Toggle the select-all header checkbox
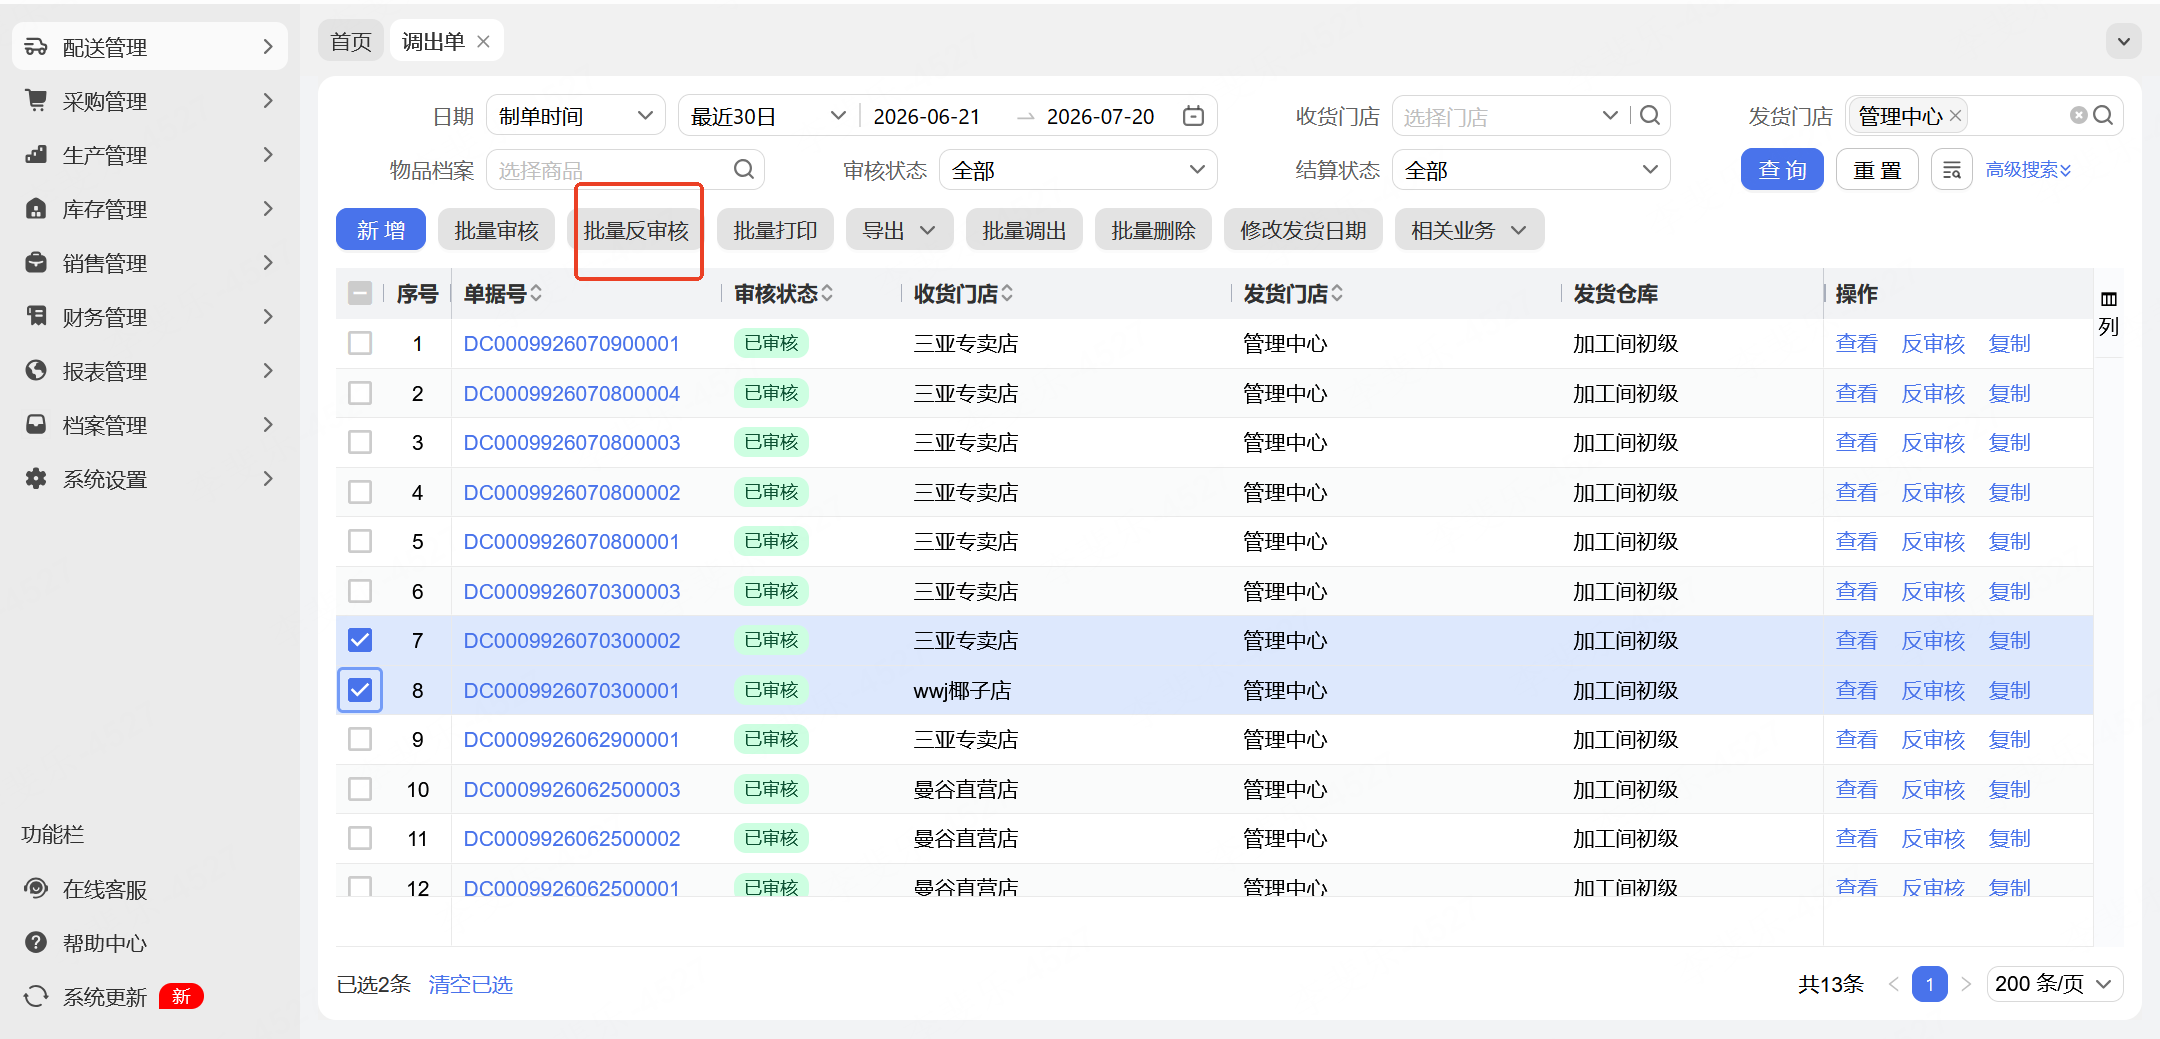This screenshot has height=1039, width=2160. (360, 293)
